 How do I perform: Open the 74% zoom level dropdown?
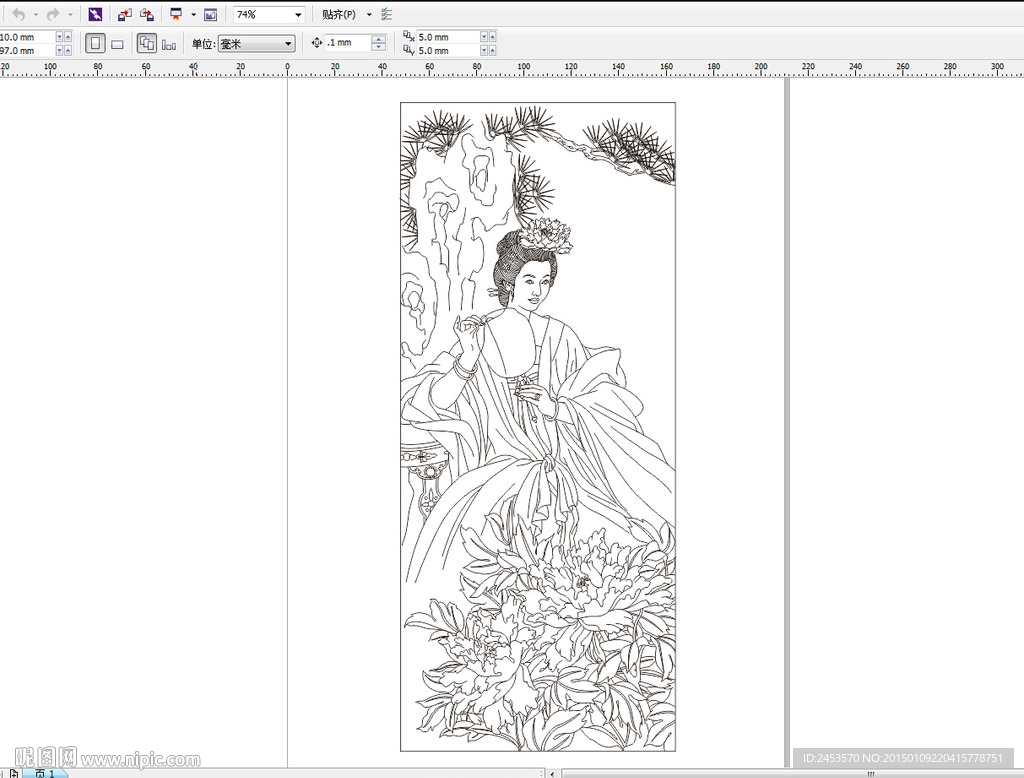pos(269,14)
